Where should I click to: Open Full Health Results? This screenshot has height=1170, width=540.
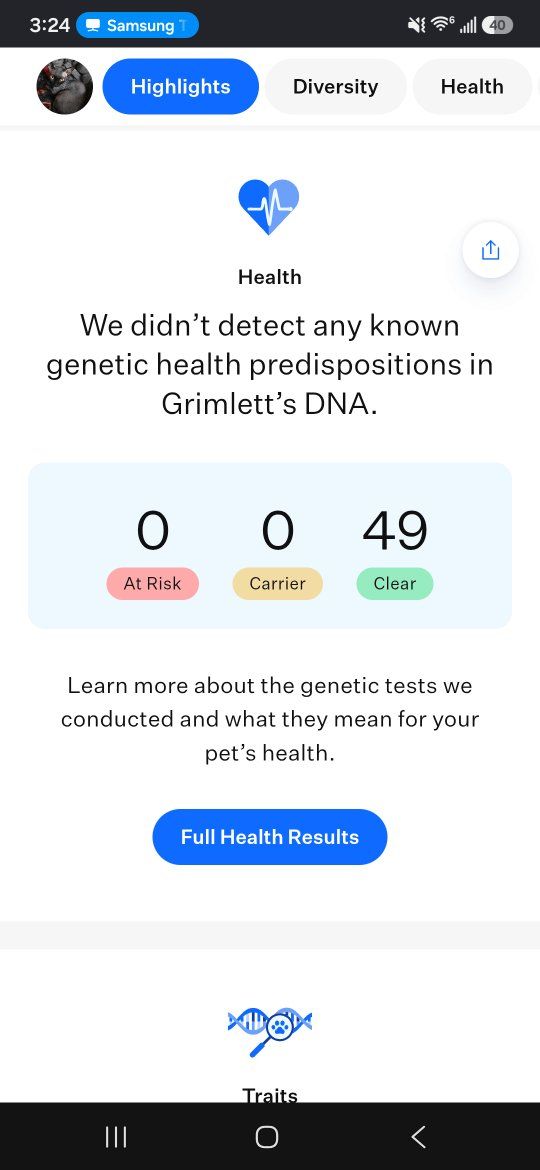point(270,837)
